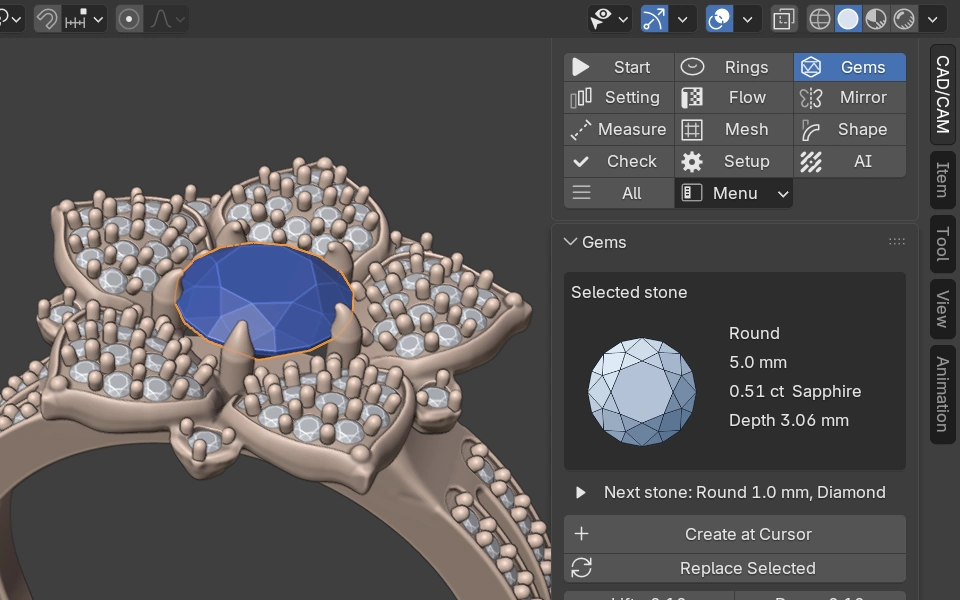Open selectability and visibility eye dropdown
Screen dimensions: 960x600
tap(609, 19)
